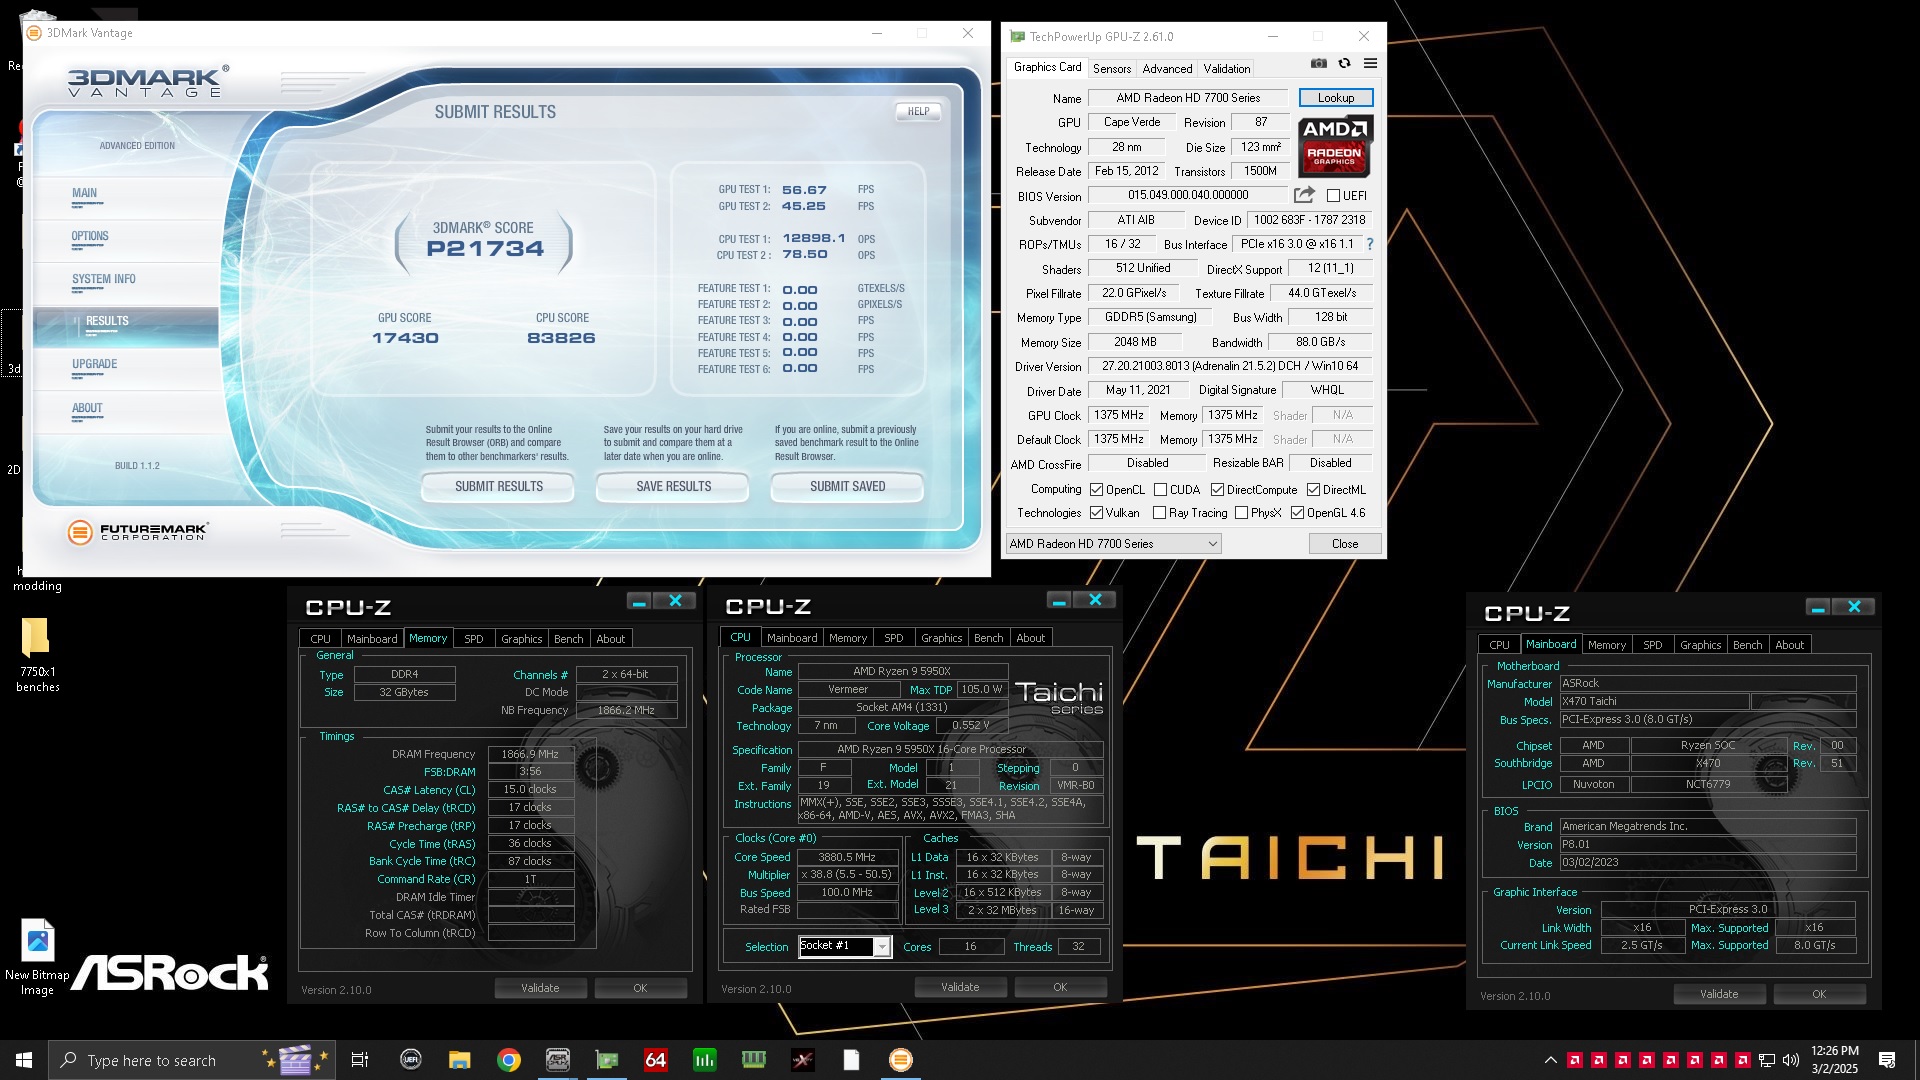Click the network tray icon
Viewport: 1920px width, 1080px height.
tap(1767, 1060)
